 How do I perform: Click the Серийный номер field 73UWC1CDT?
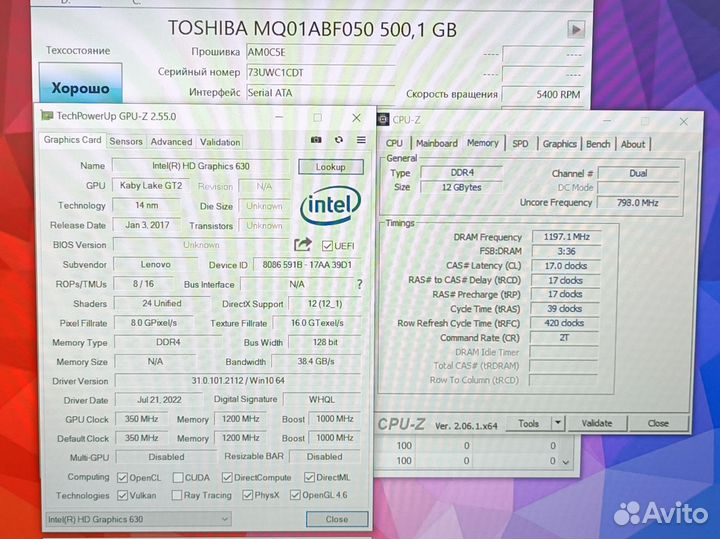pos(321,73)
